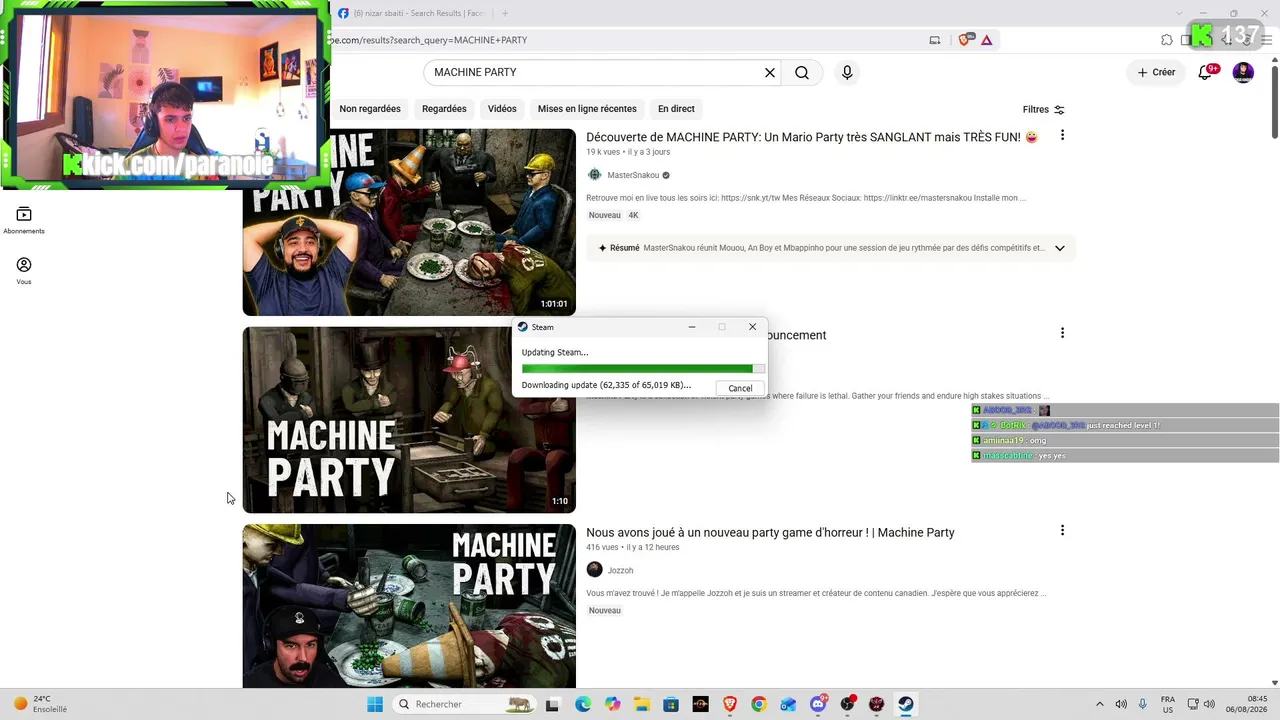
Task: Open the Windows Start menu
Action: [375, 704]
